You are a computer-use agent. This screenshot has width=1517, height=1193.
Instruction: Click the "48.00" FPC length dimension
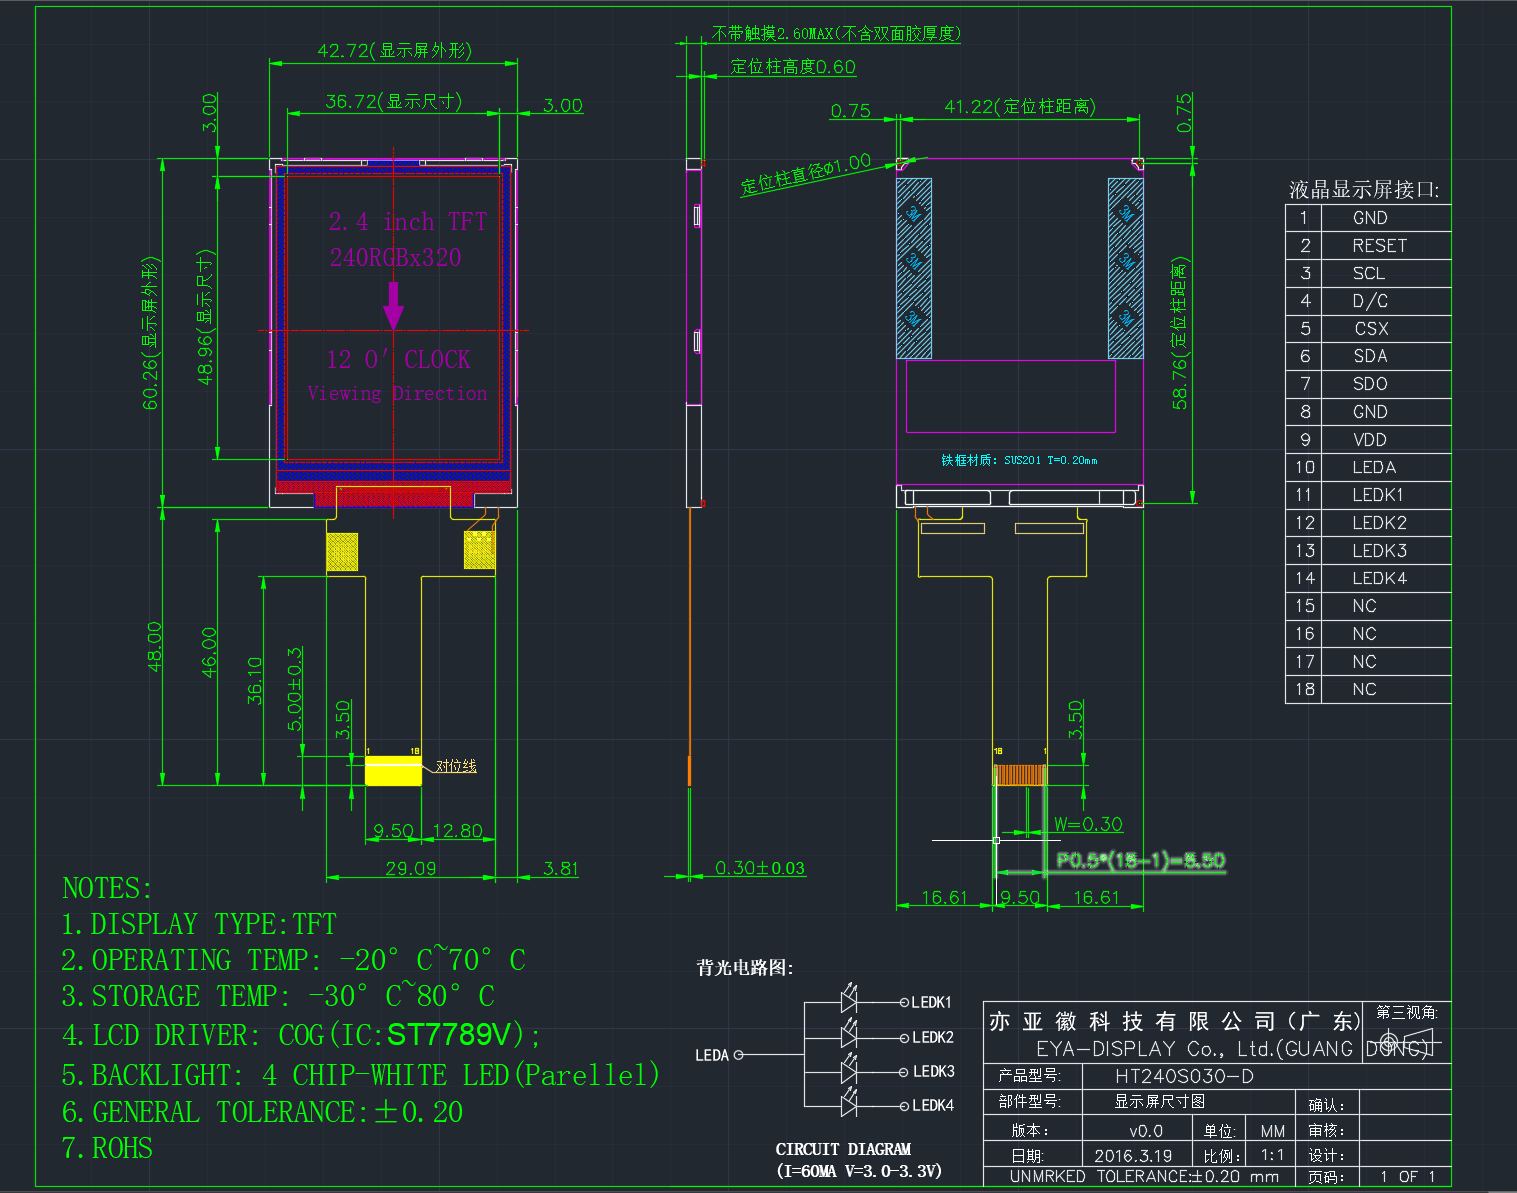coord(155,647)
